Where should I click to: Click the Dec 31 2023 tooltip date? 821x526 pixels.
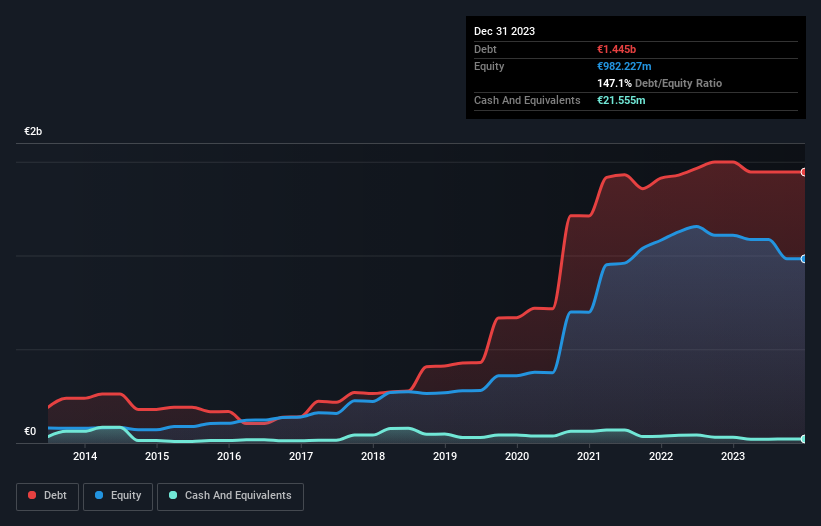click(x=504, y=31)
